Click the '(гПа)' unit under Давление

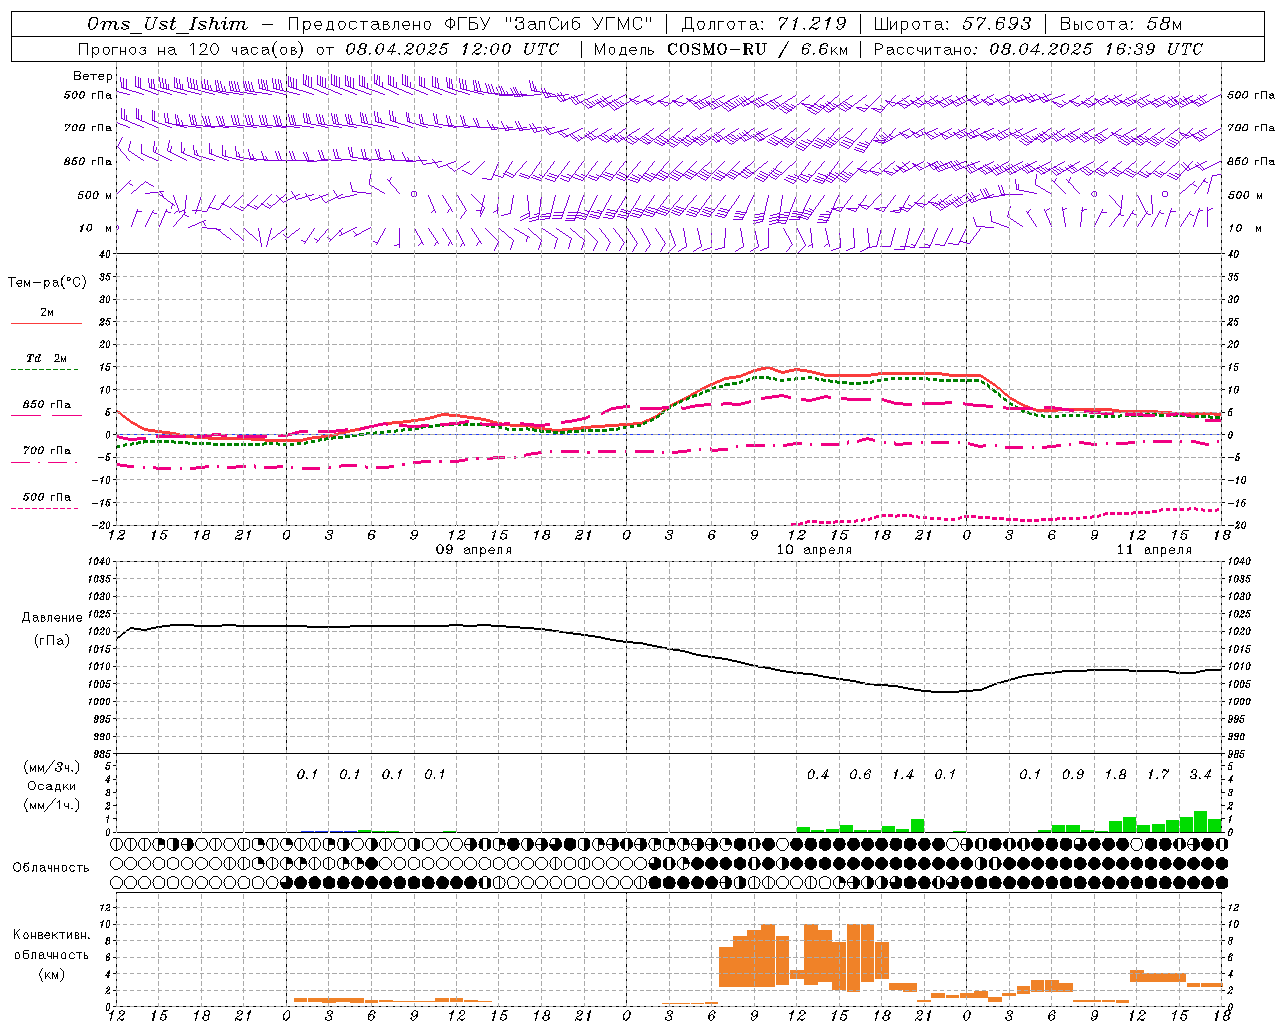(x=51, y=641)
